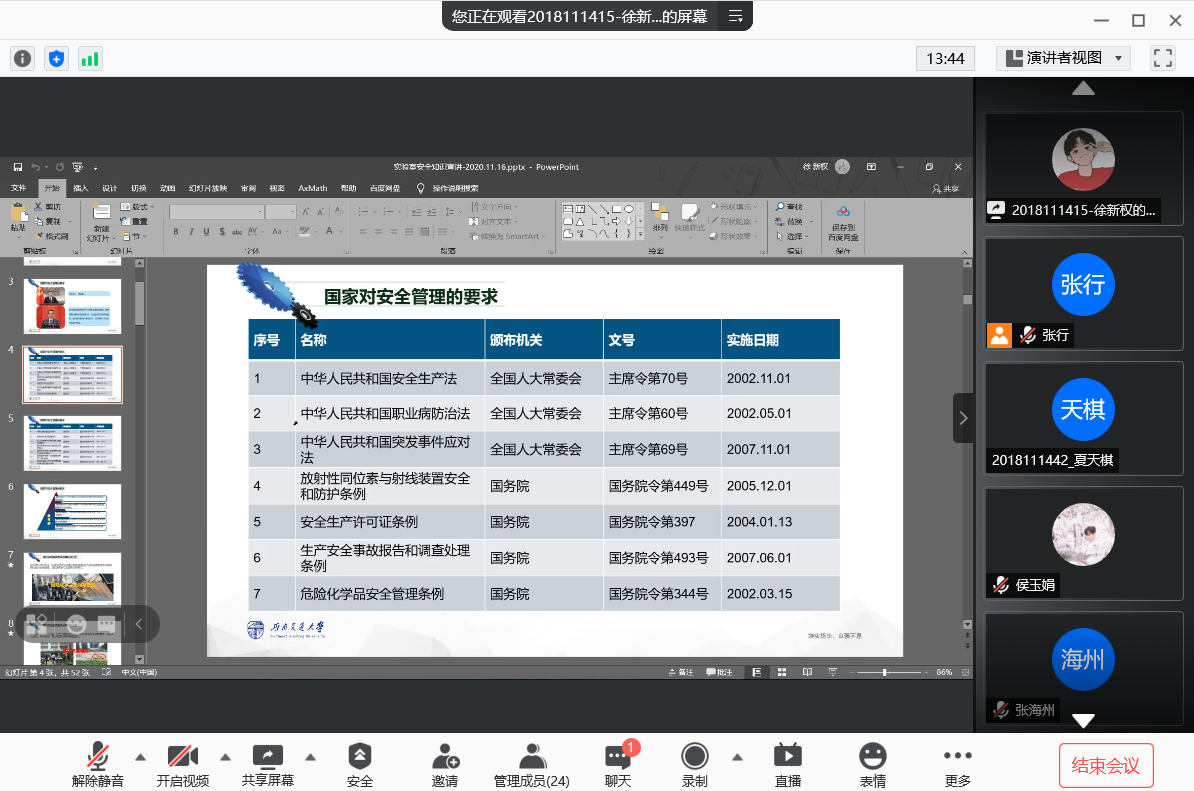This screenshot has height=791, width=1194.
Task: Unmute the microphone (解除静音)
Action: click(97, 758)
